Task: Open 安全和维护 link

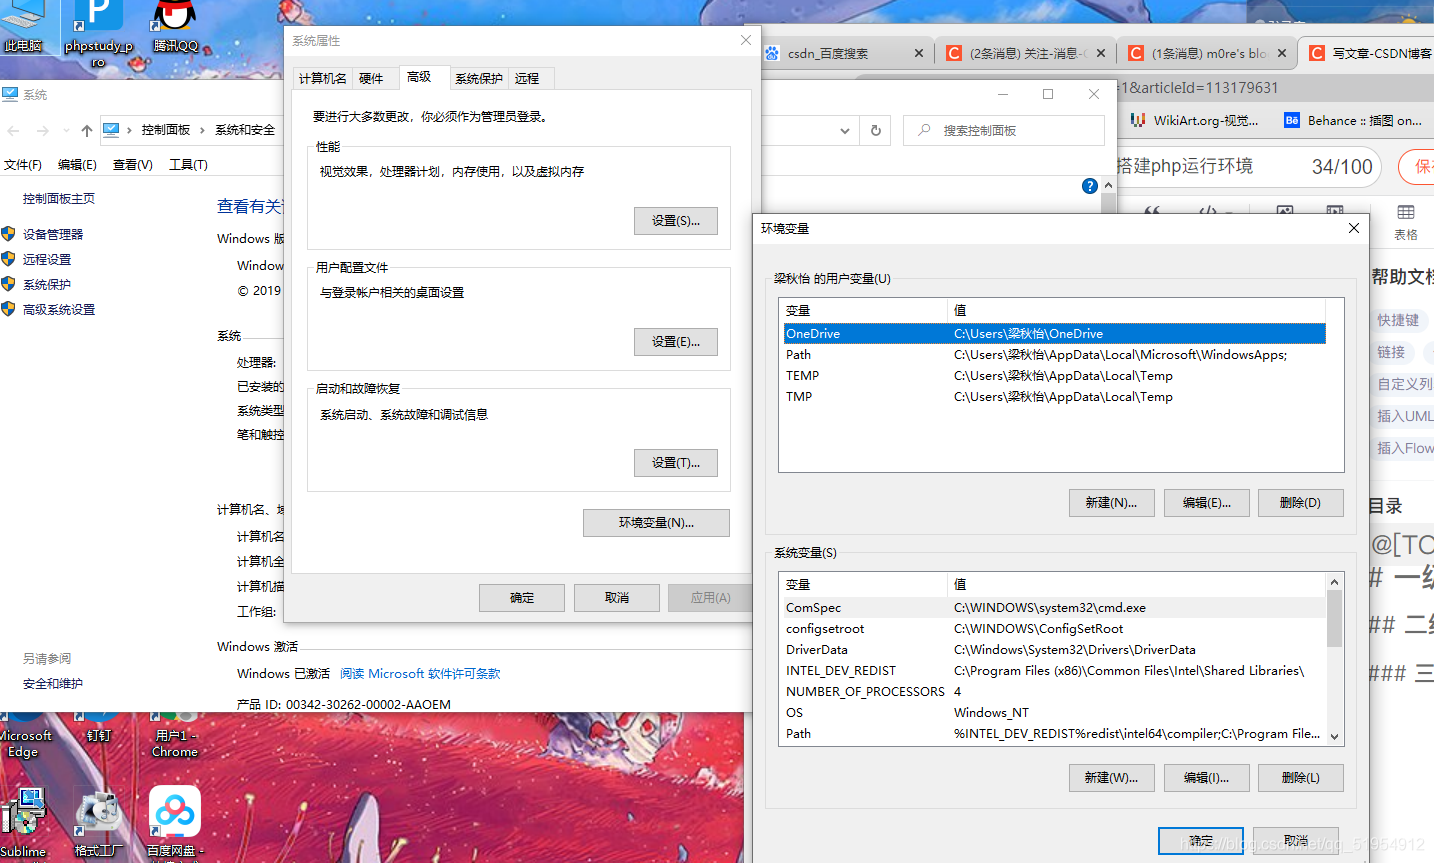Action: click(53, 684)
